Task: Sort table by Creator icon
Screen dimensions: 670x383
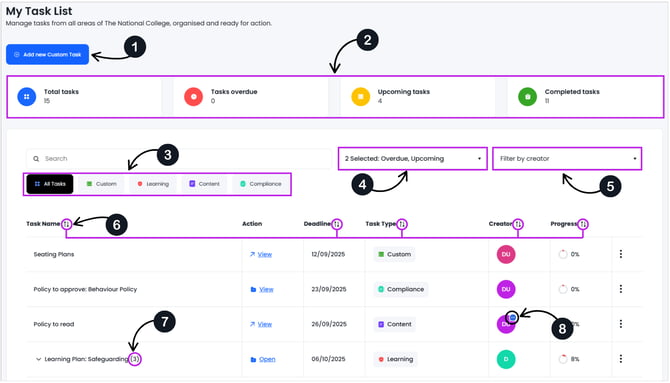Action: pos(518,224)
